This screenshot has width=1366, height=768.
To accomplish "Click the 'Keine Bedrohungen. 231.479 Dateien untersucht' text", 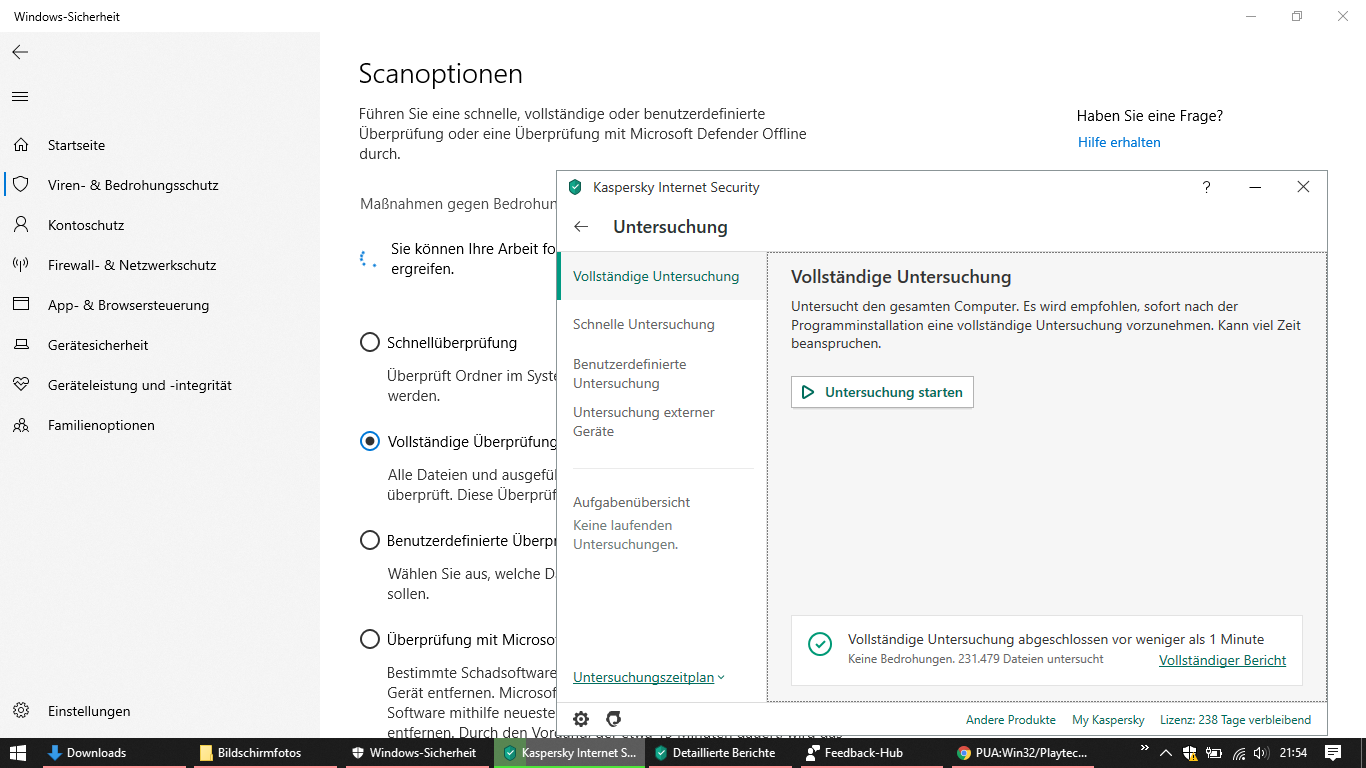I will [x=976, y=659].
